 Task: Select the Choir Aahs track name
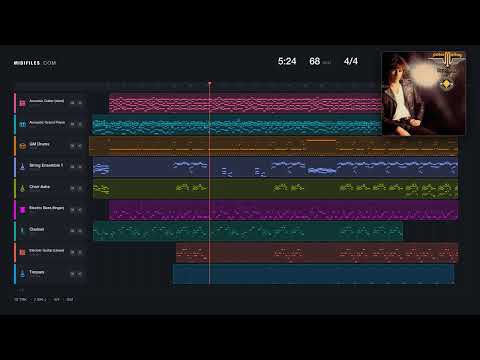tap(40, 187)
